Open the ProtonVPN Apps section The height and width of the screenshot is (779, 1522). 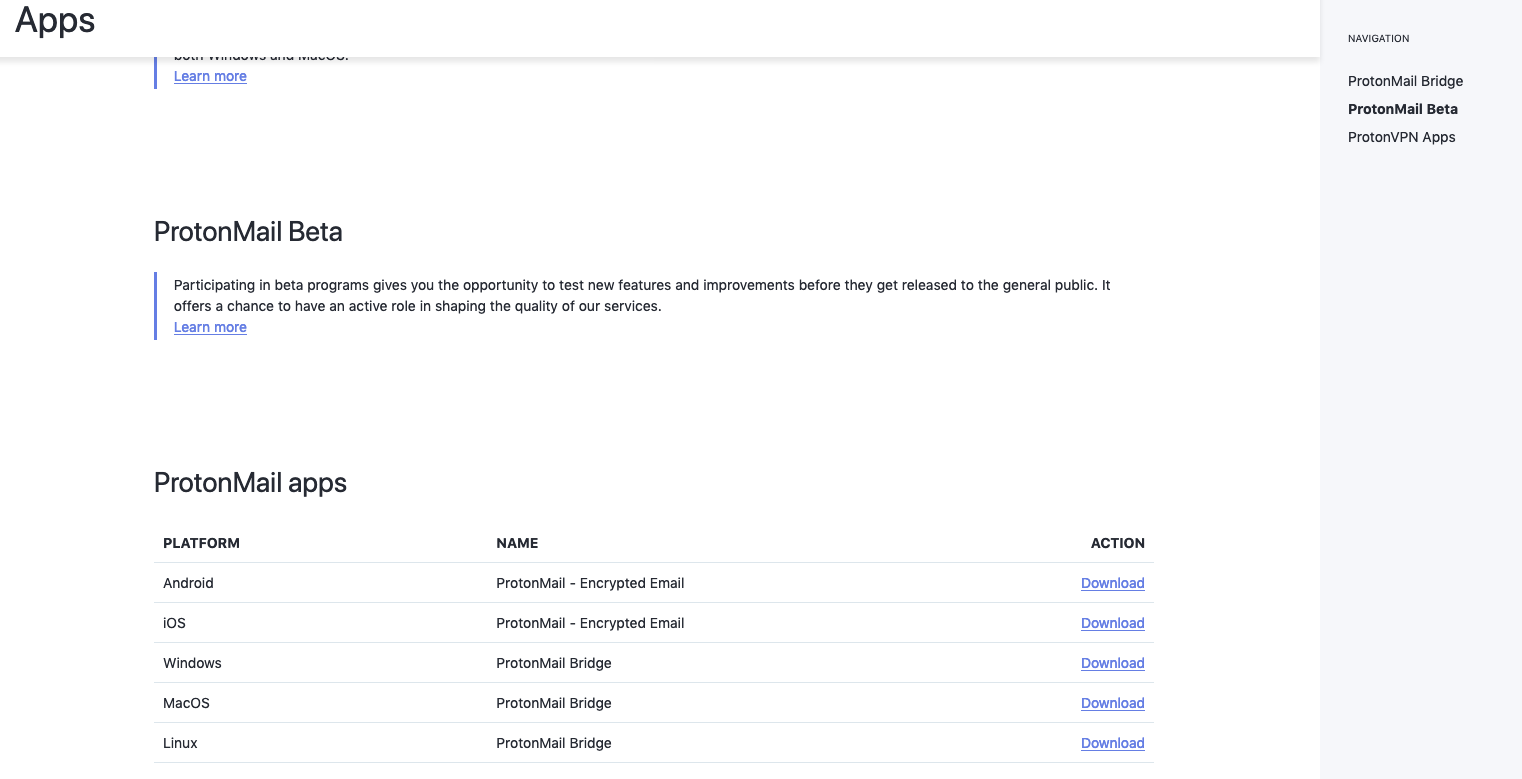(1401, 137)
